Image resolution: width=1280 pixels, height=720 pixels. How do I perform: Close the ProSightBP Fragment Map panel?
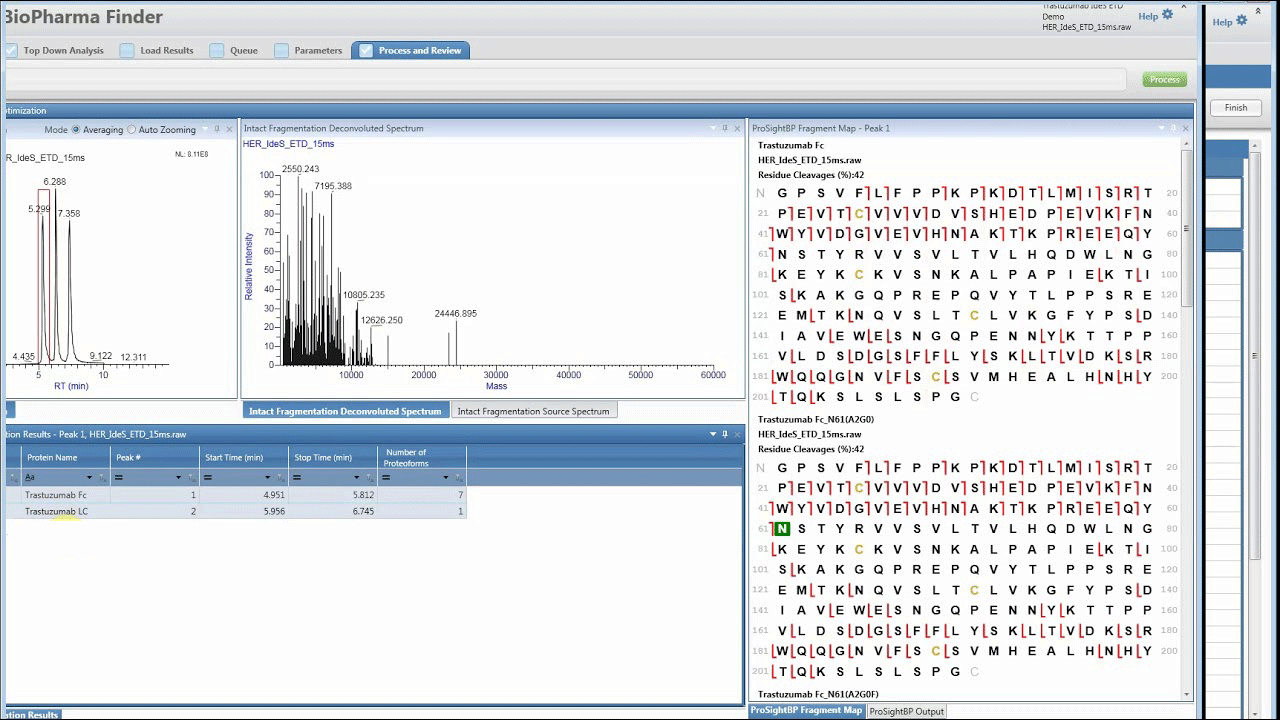coord(1186,128)
